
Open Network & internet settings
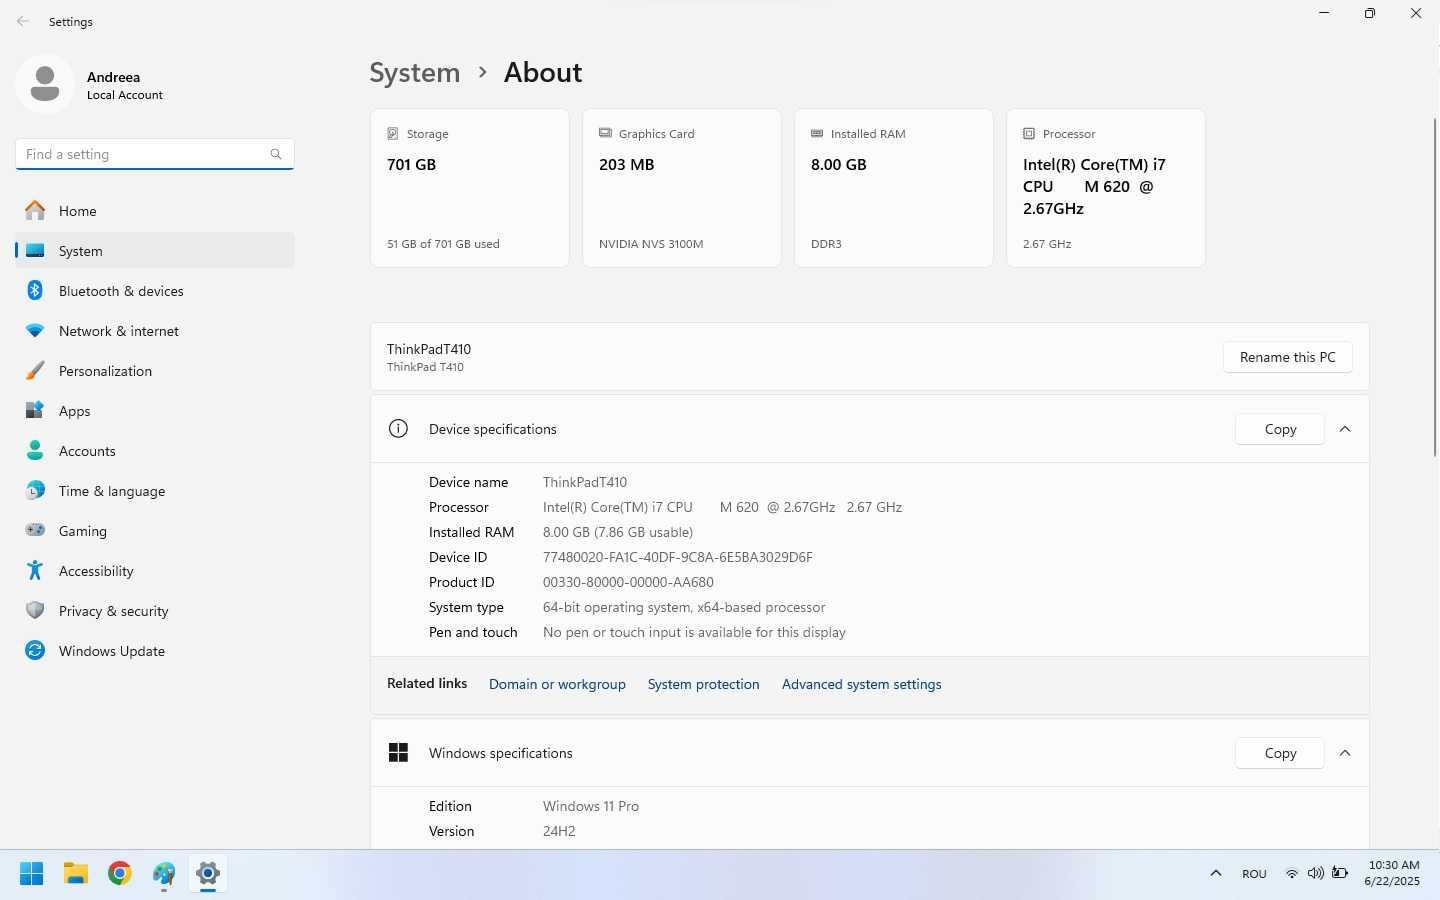point(155,331)
